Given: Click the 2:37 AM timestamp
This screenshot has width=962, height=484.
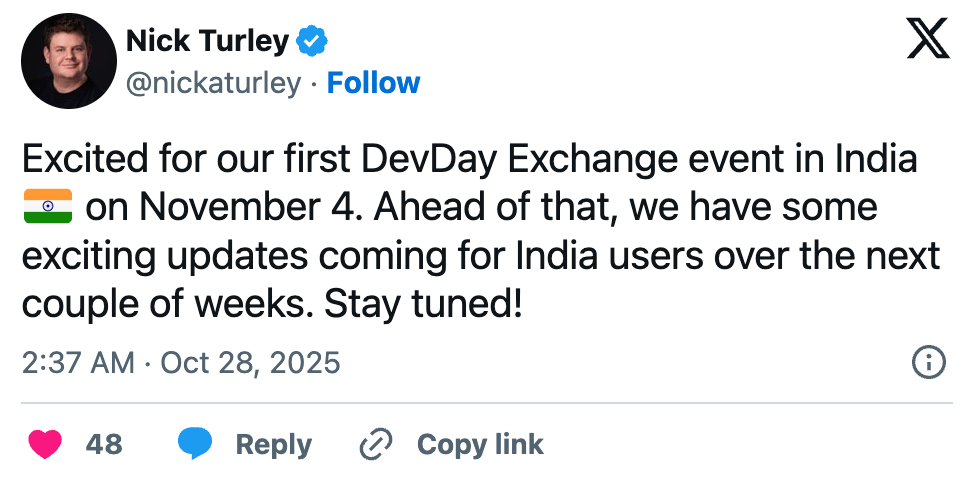Looking at the screenshot, I should [77, 362].
